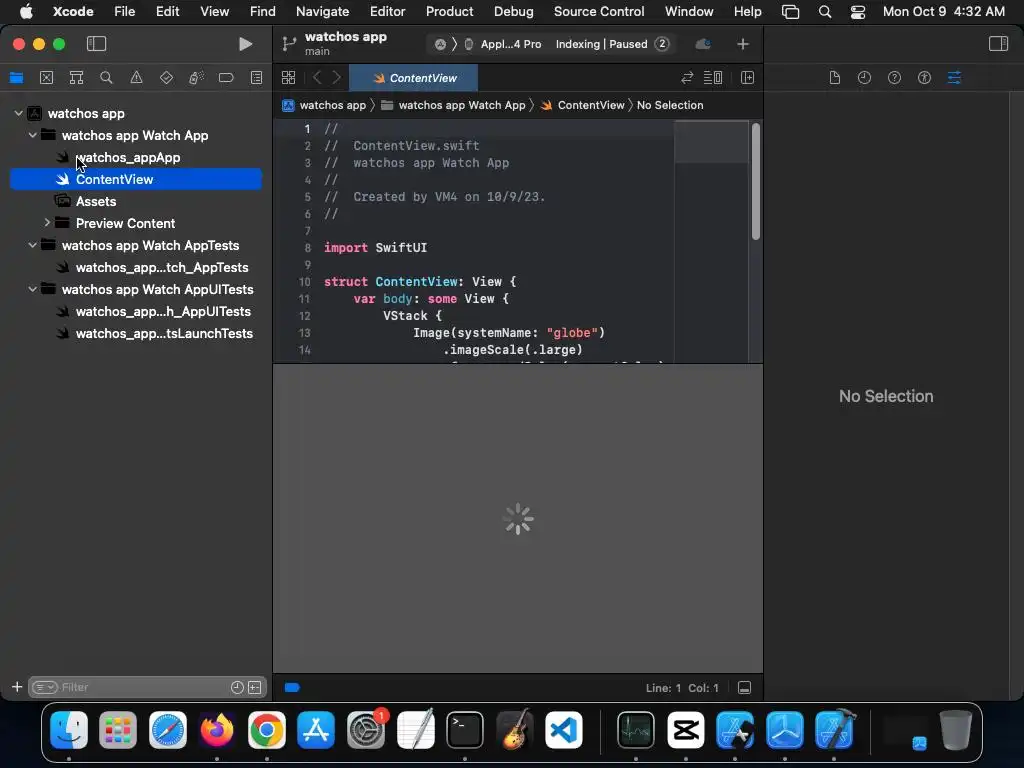Run the app with the play button
Image resolution: width=1024 pixels, height=768 pixels.
coord(246,44)
